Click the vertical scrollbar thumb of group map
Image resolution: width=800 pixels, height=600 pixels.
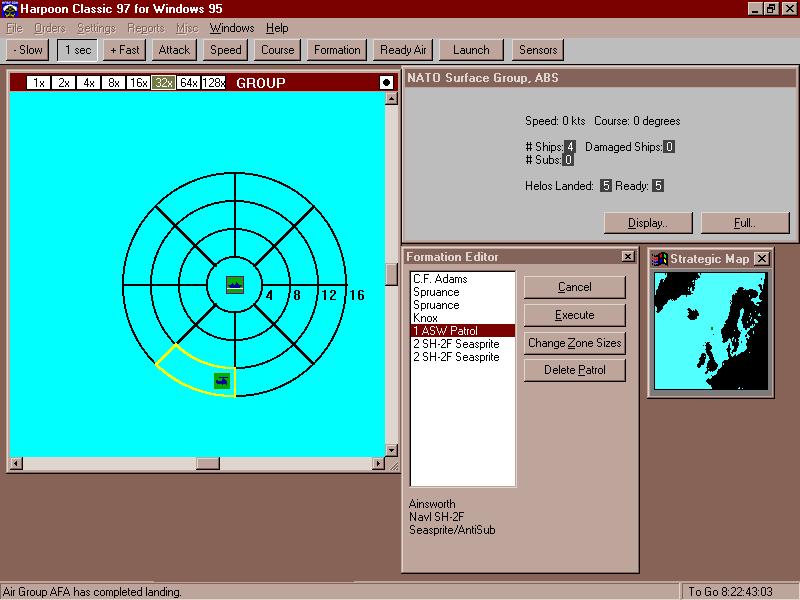click(x=391, y=274)
